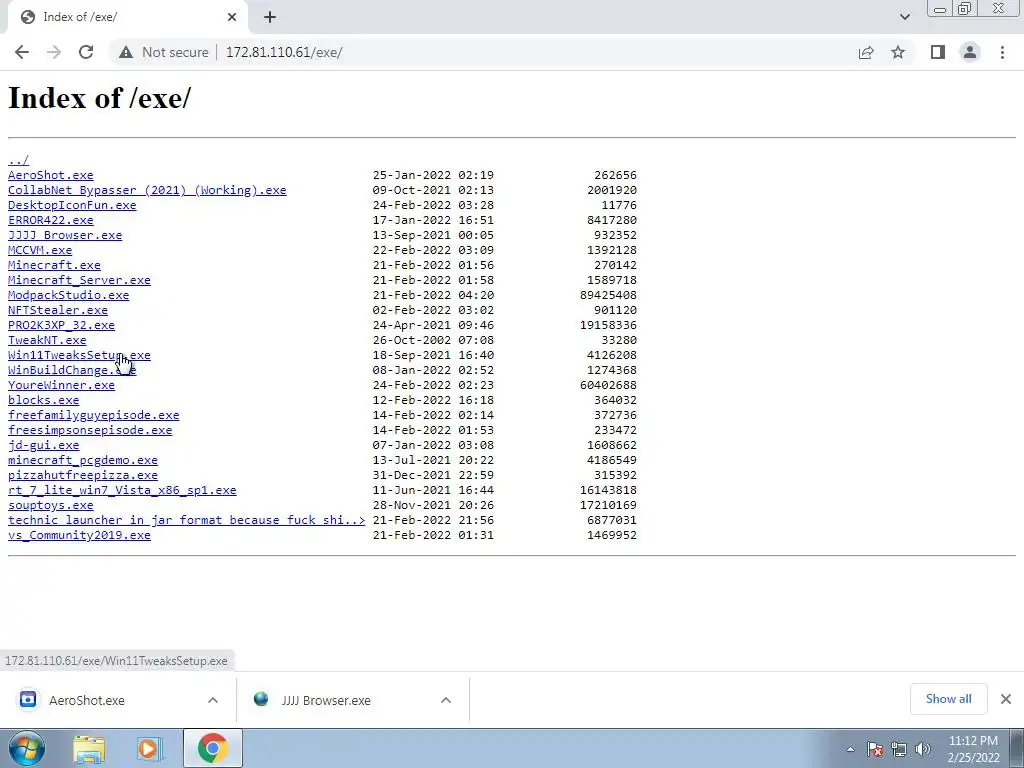Image resolution: width=1024 pixels, height=768 pixels.
Task: Select the Index of /exe/ tab
Action: 127,17
